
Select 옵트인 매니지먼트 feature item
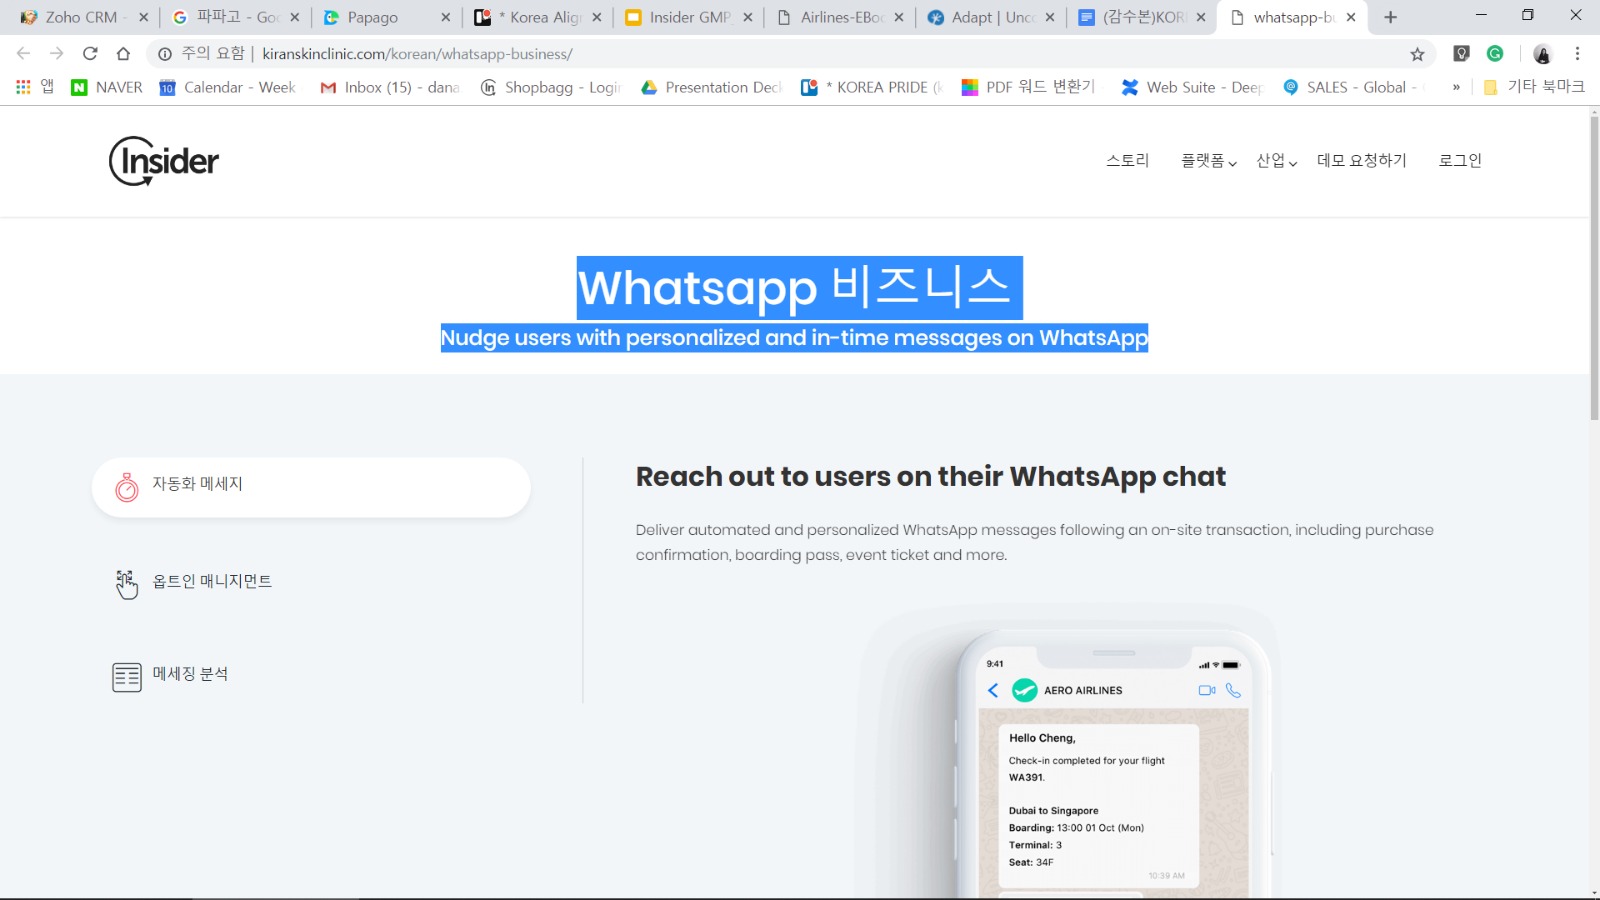point(211,582)
